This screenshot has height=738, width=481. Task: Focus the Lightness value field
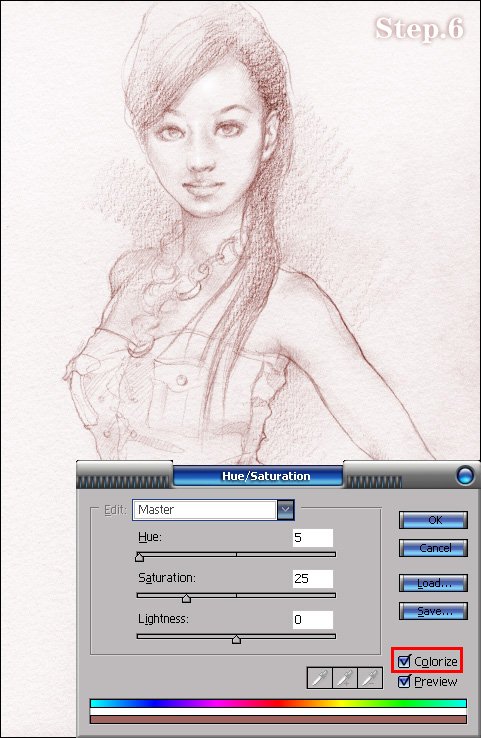coord(313,619)
